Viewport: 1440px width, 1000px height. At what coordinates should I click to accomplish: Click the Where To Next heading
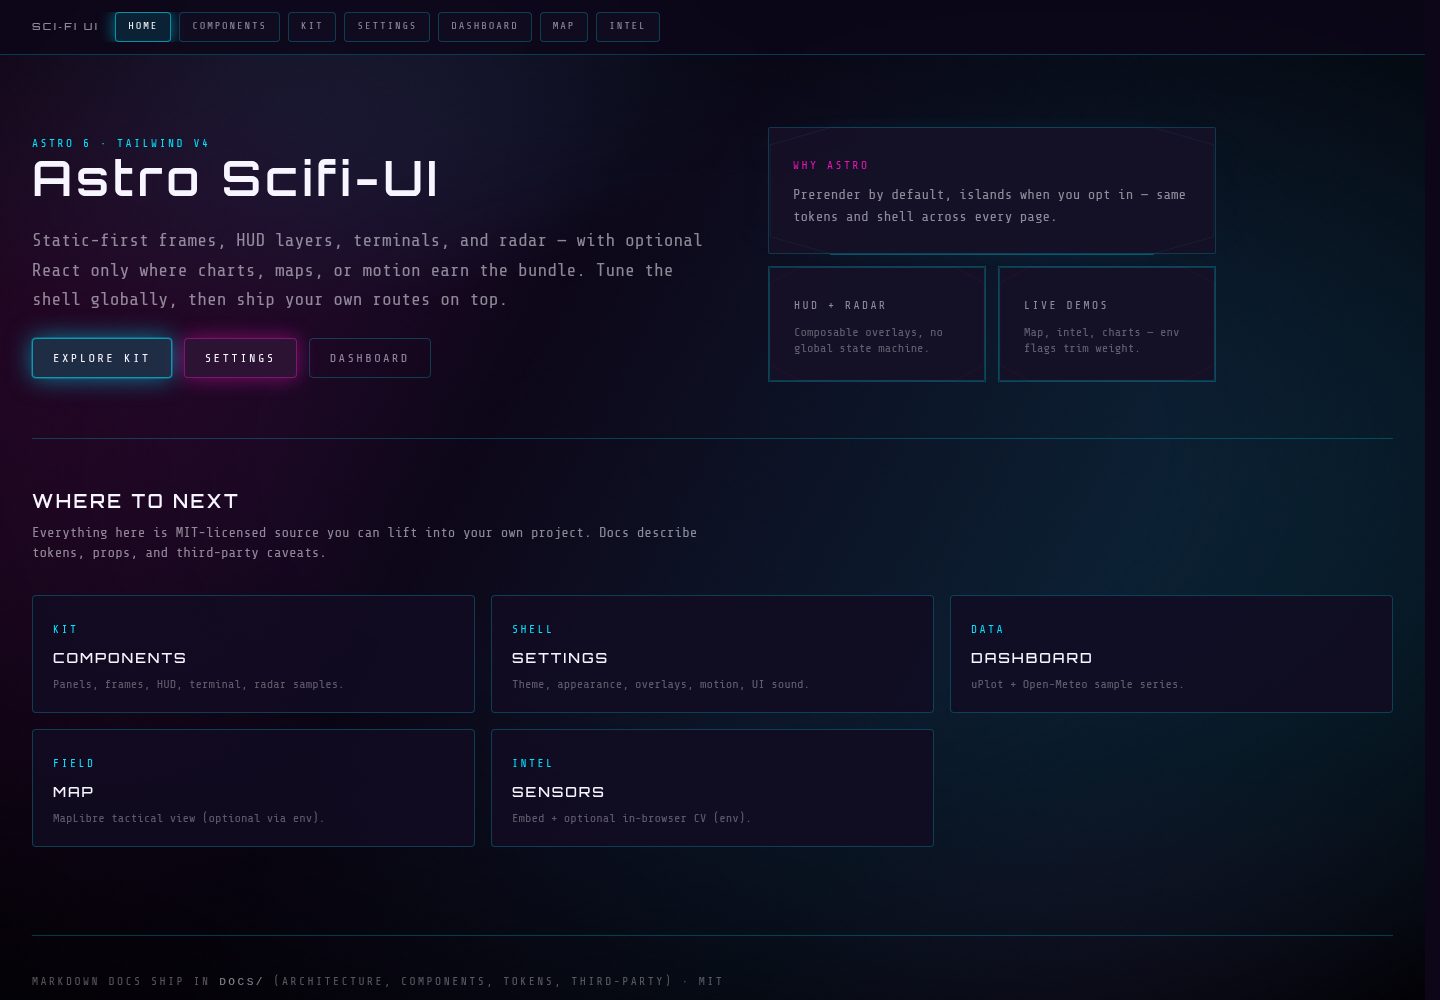(x=135, y=501)
